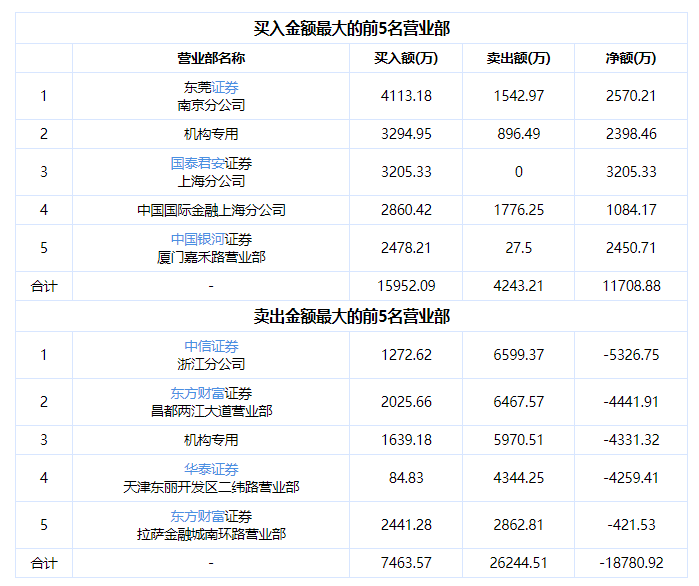Click 昌都两江大道营业部
The height and width of the screenshot is (586, 699).
[211, 412]
